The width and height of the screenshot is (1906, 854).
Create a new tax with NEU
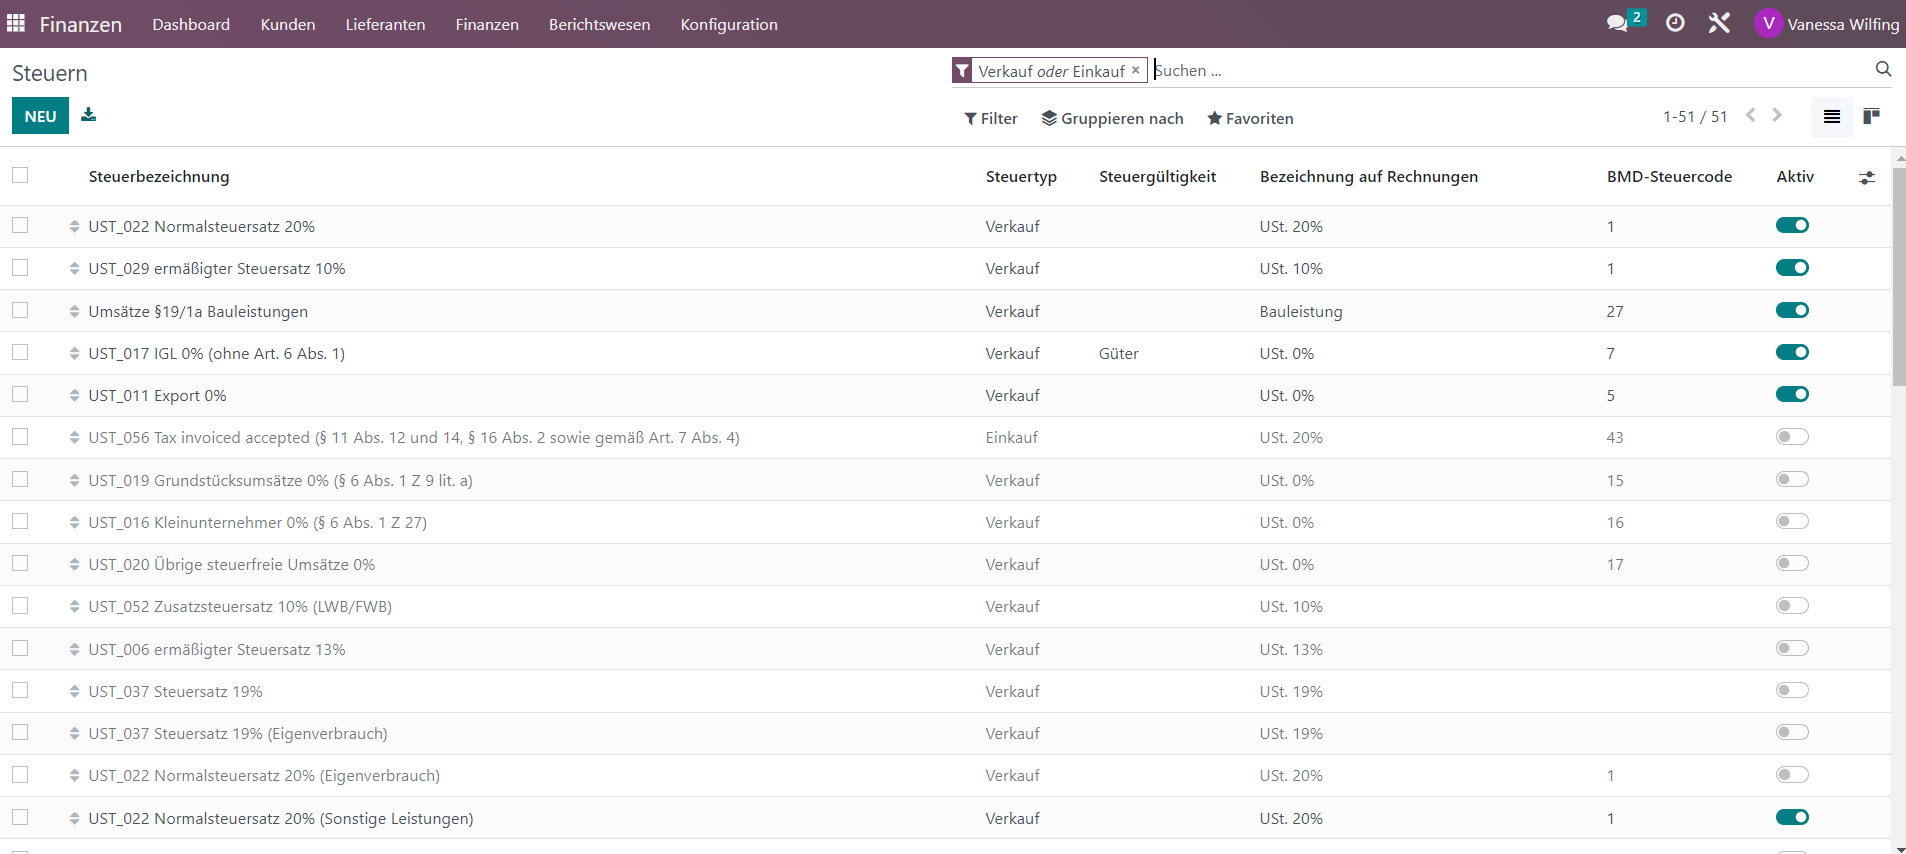point(40,116)
